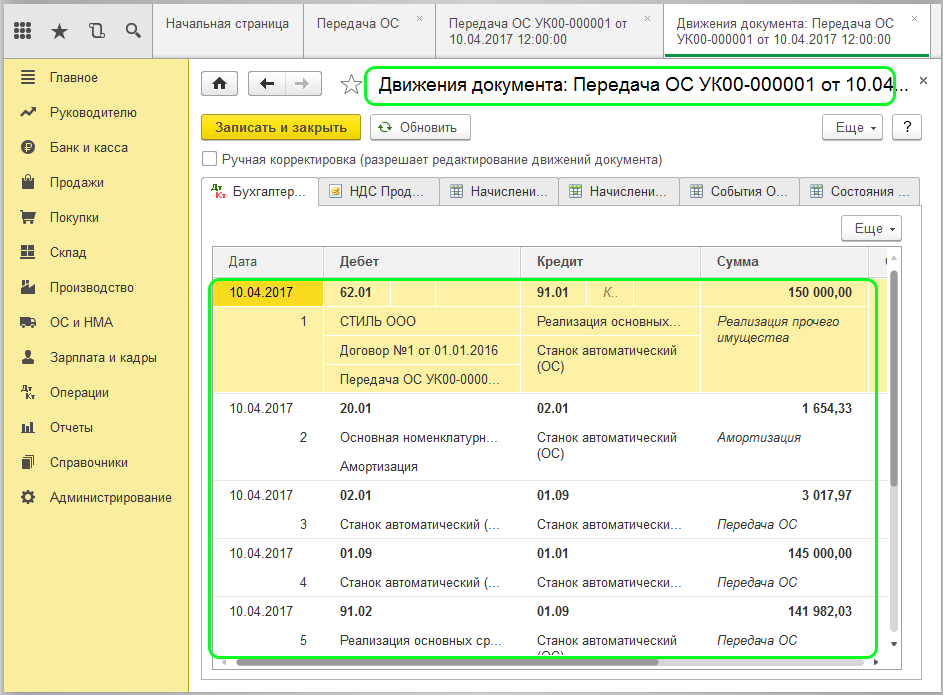Viewport: 943px width, 695px height.
Task: Open the first Начислени... tab
Action: pyautogui.click(x=499, y=191)
